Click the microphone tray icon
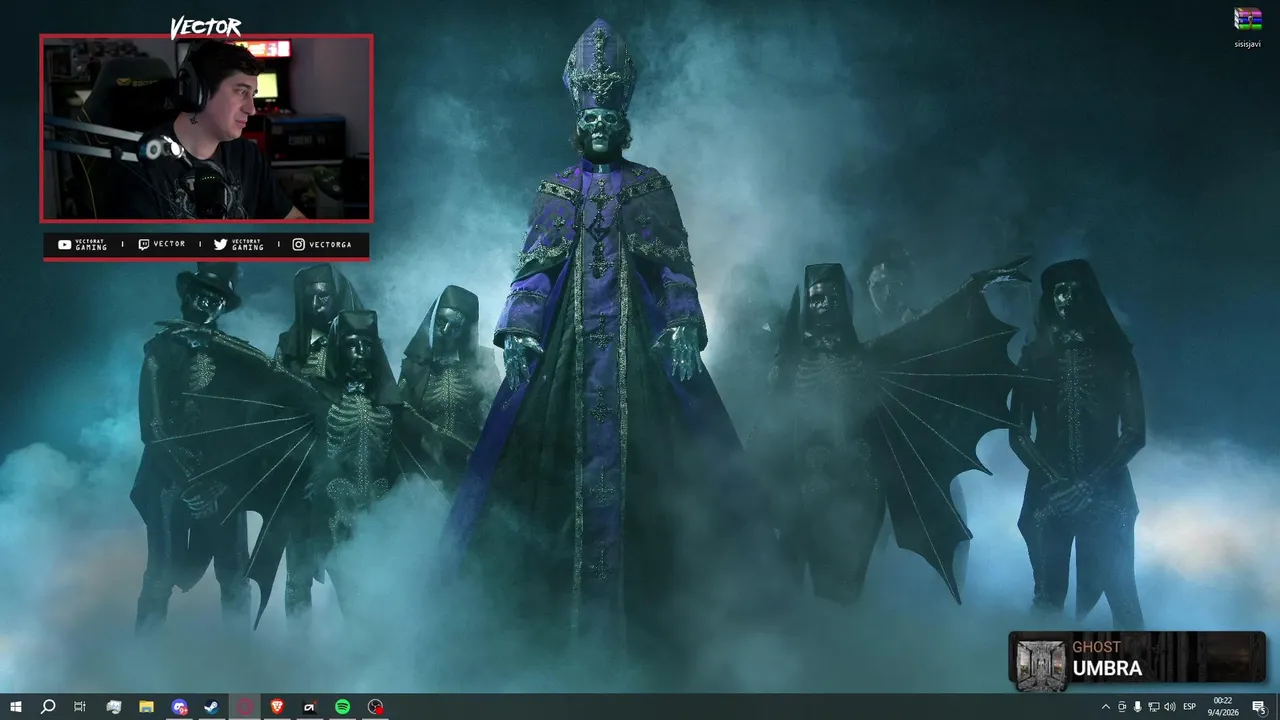This screenshot has width=1280, height=720. [1137, 707]
